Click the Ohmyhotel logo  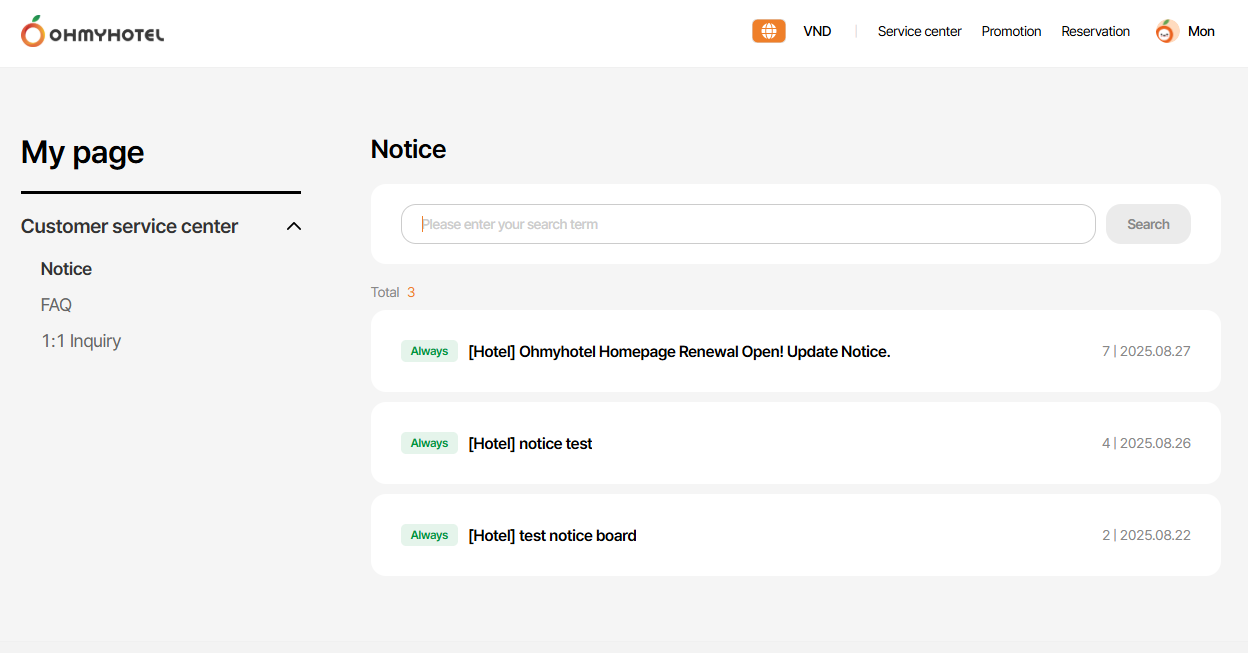[92, 32]
